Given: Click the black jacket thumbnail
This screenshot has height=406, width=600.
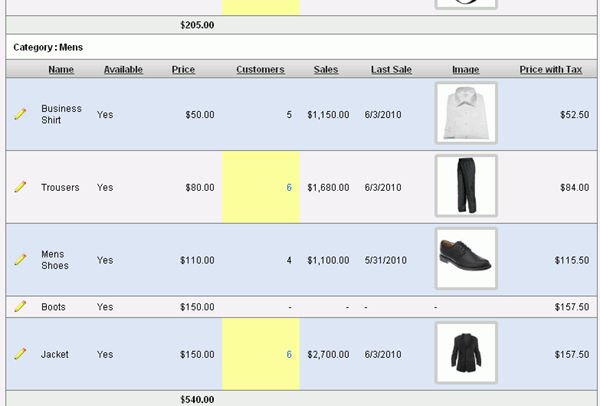Looking at the screenshot, I should click(466, 354).
